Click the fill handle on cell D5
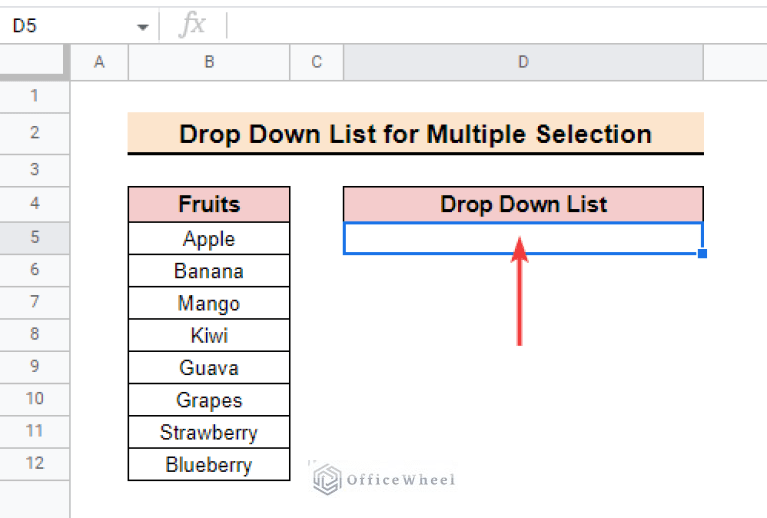Screen dimensions: 767x518 click(703, 254)
